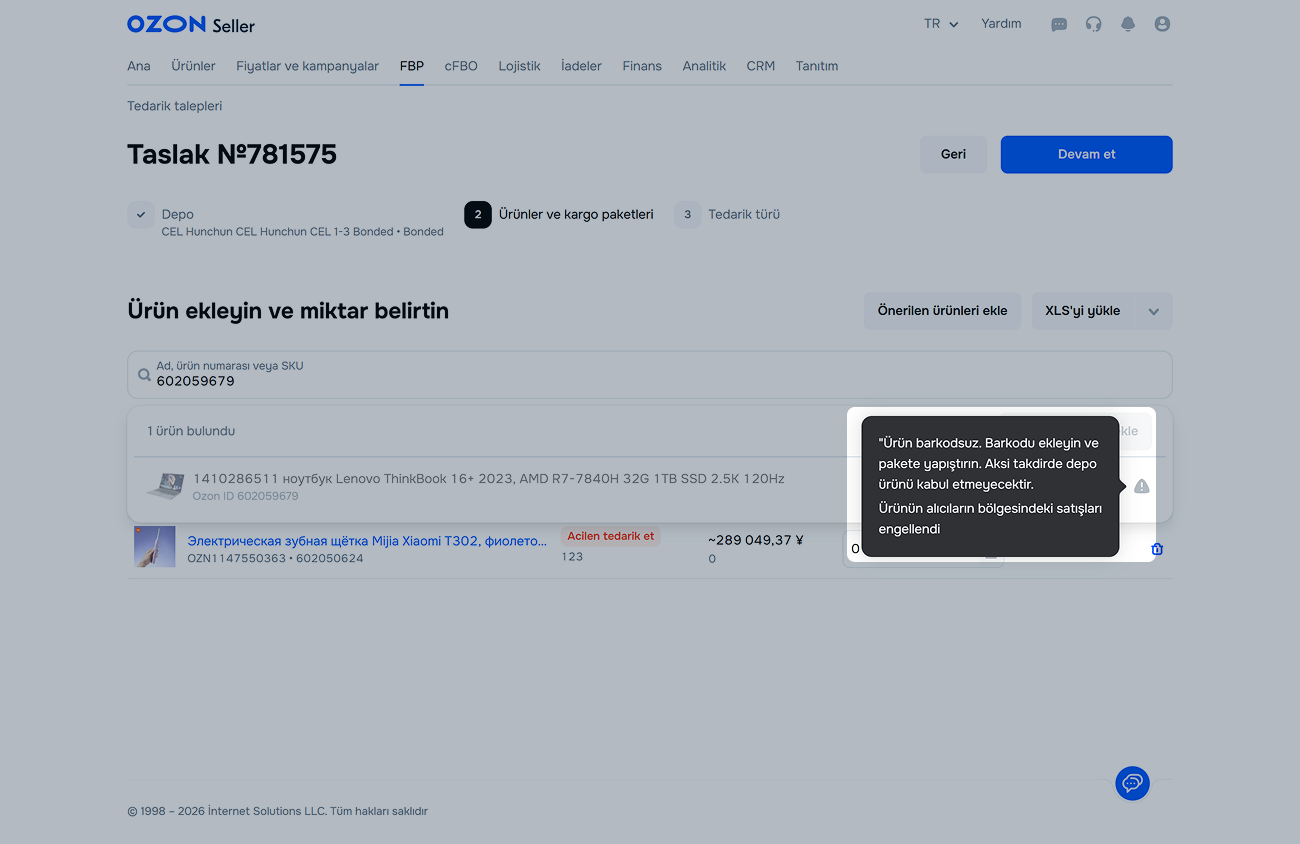
Task: Open the user profile icon
Action: coord(1162,24)
